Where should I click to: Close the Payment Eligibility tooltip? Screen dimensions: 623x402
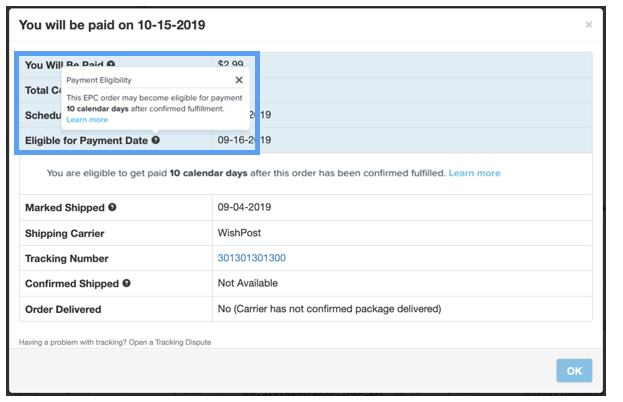click(239, 80)
